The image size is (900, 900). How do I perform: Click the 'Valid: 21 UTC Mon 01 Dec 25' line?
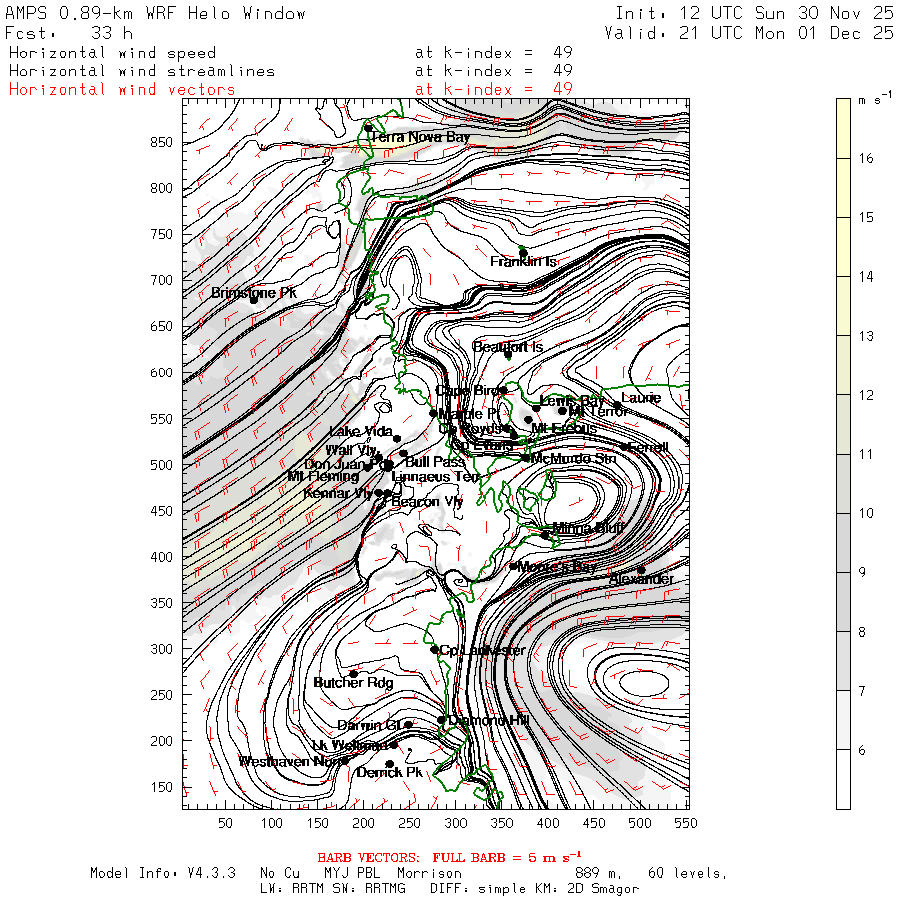click(749, 33)
